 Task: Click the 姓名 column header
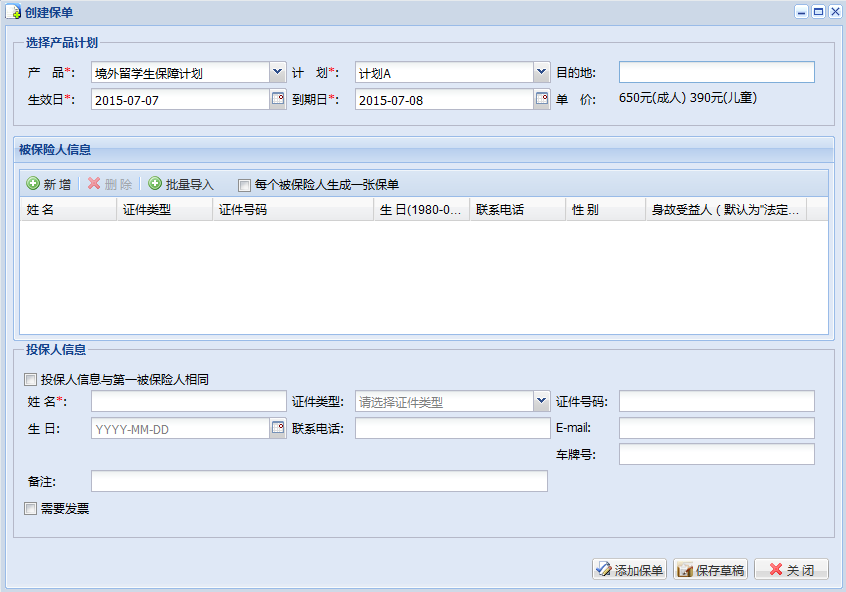pyautogui.click(x=69, y=209)
